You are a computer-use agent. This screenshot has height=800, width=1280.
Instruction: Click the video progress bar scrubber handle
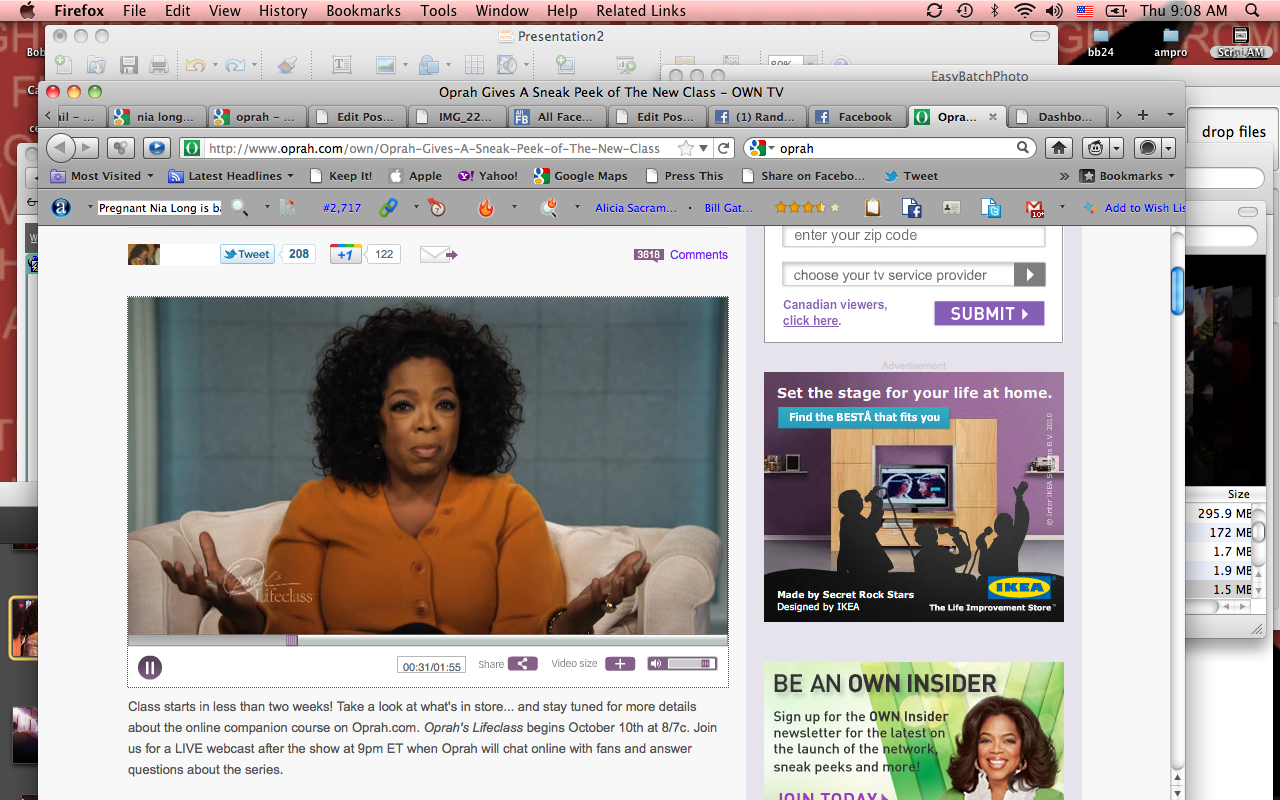pyautogui.click(x=292, y=640)
